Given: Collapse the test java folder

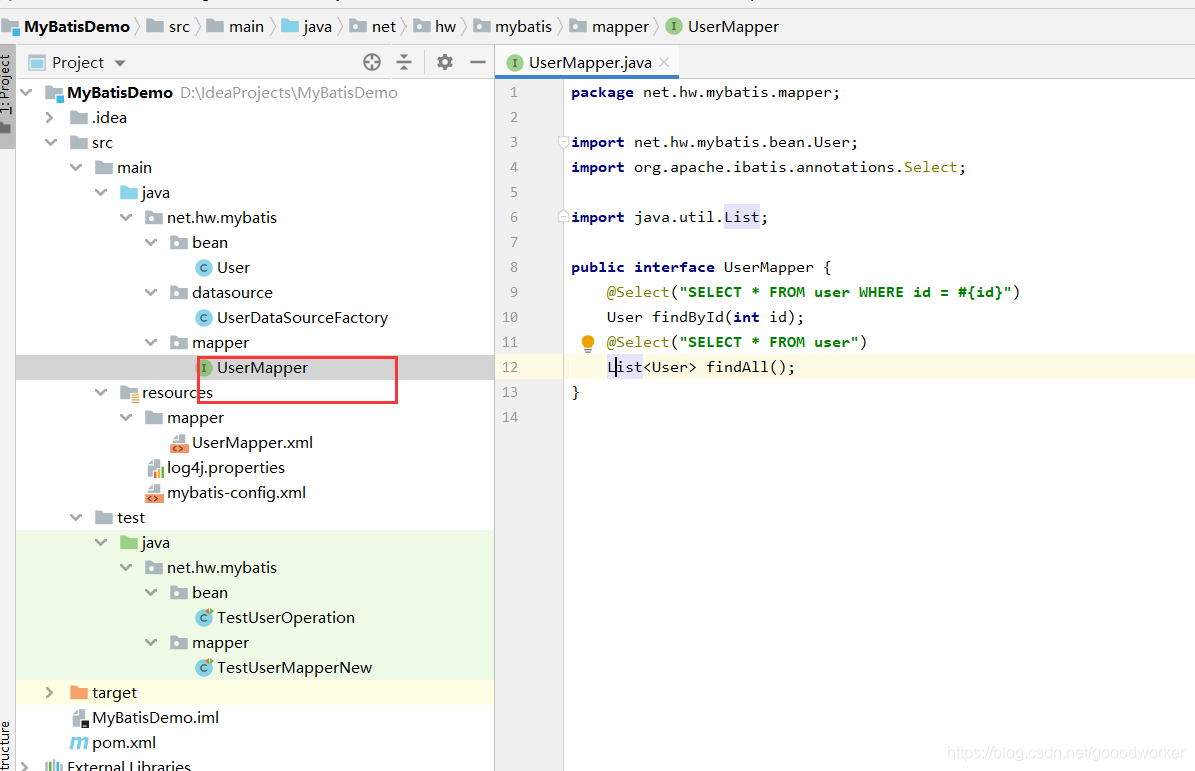Looking at the screenshot, I should [x=101, y=542].
